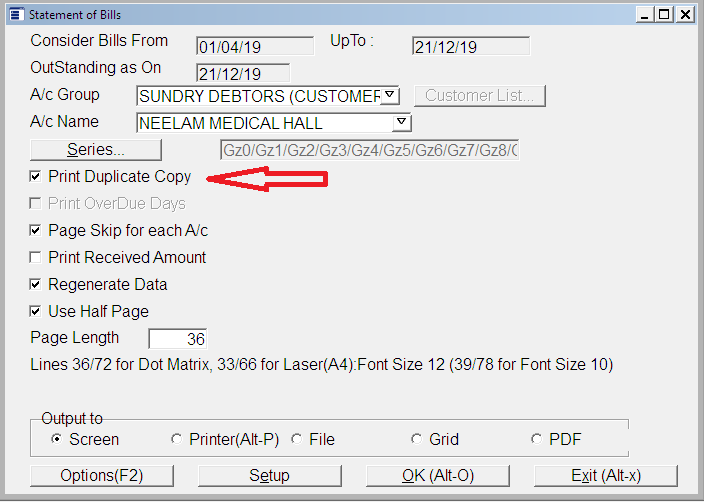Select Printer(Alt-P) output option
704x502 pixels.
176,439
